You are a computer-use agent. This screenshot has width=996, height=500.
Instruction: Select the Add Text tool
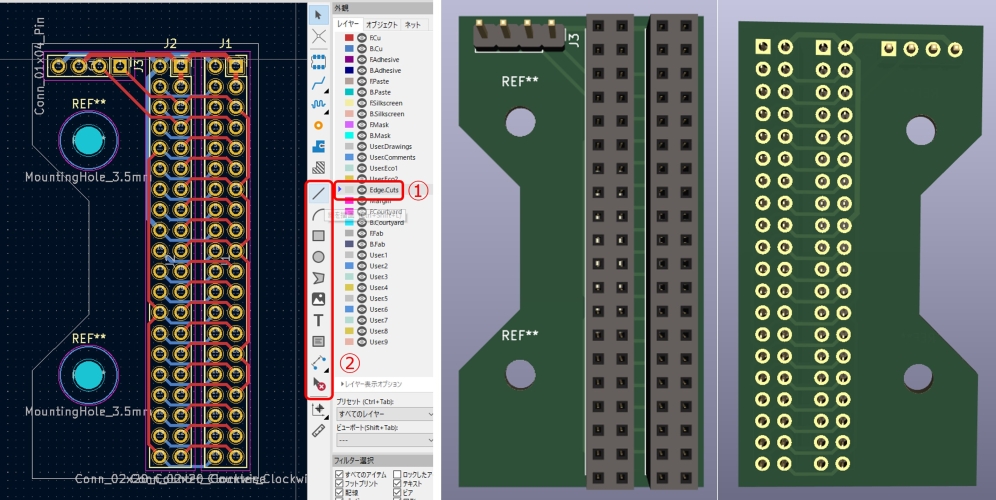[x=318, y=320]
